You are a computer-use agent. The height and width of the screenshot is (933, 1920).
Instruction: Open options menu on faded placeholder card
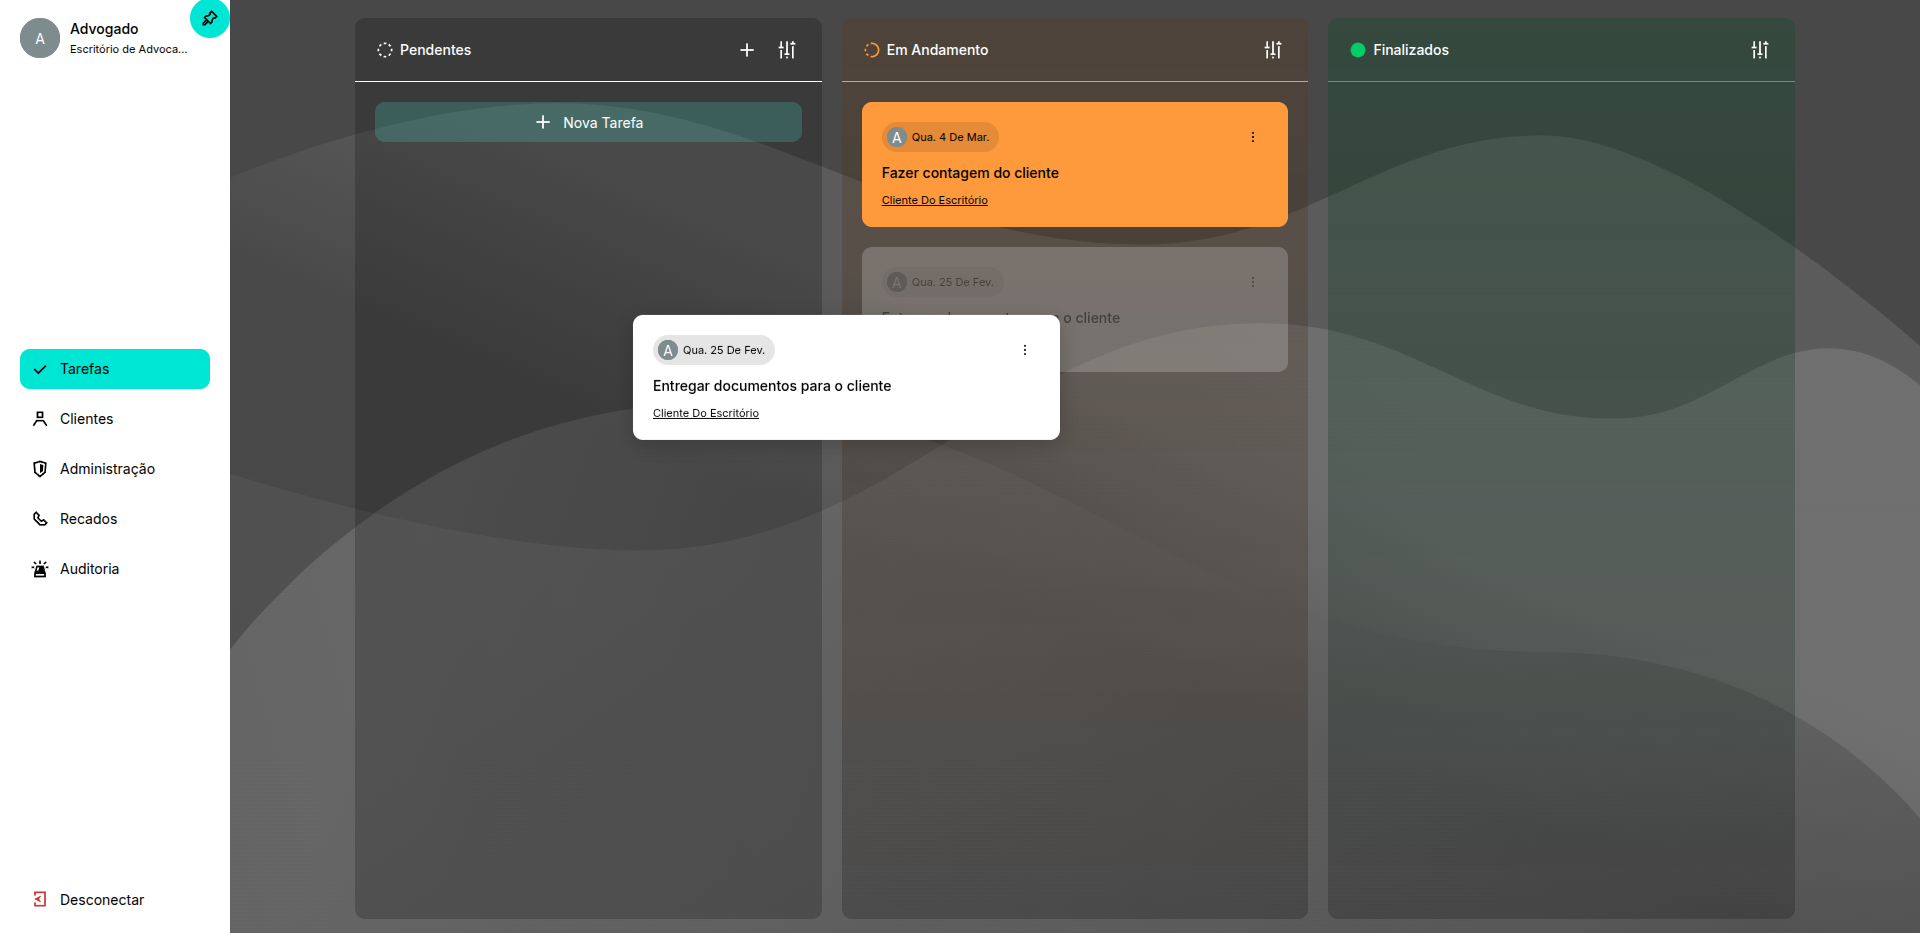[x=1252, y=282]
